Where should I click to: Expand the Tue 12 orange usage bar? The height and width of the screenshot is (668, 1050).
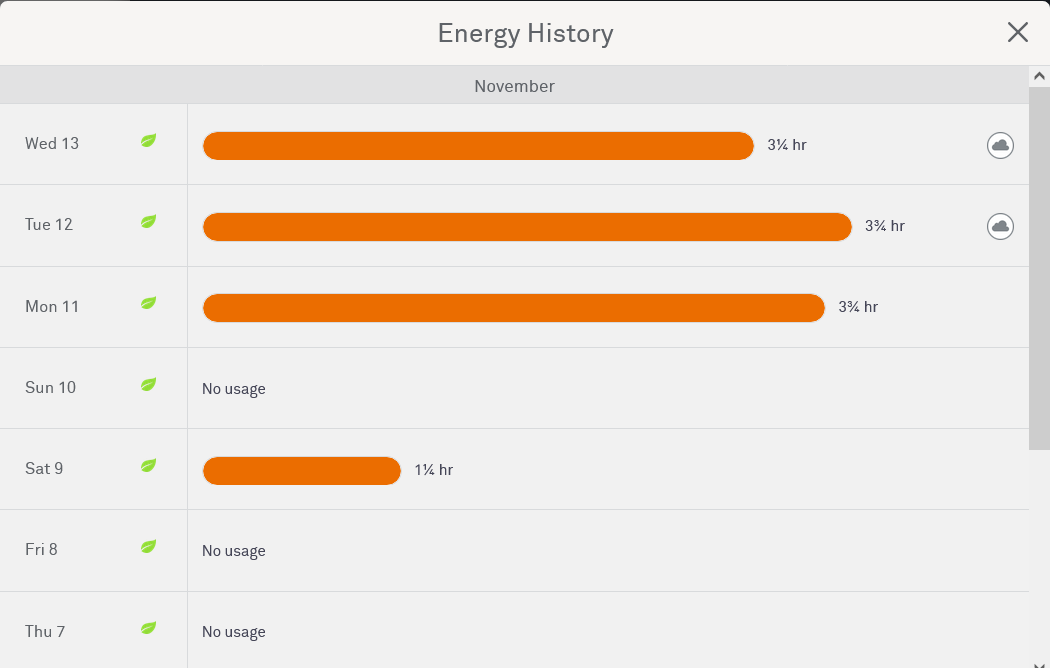[x=527, y=227]
